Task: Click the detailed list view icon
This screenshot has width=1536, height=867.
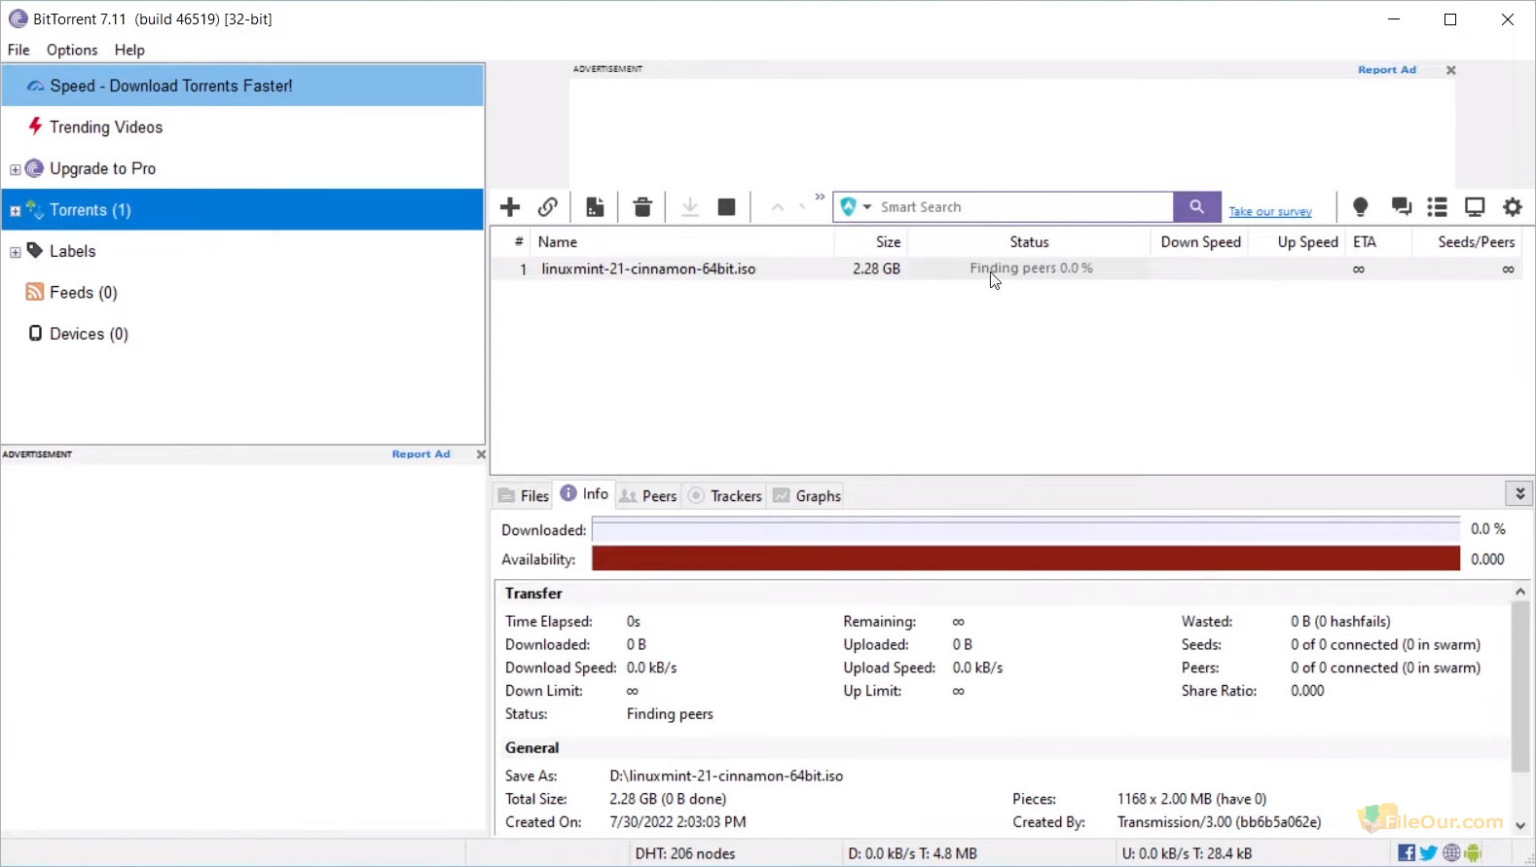Action: coord(1436,207)
